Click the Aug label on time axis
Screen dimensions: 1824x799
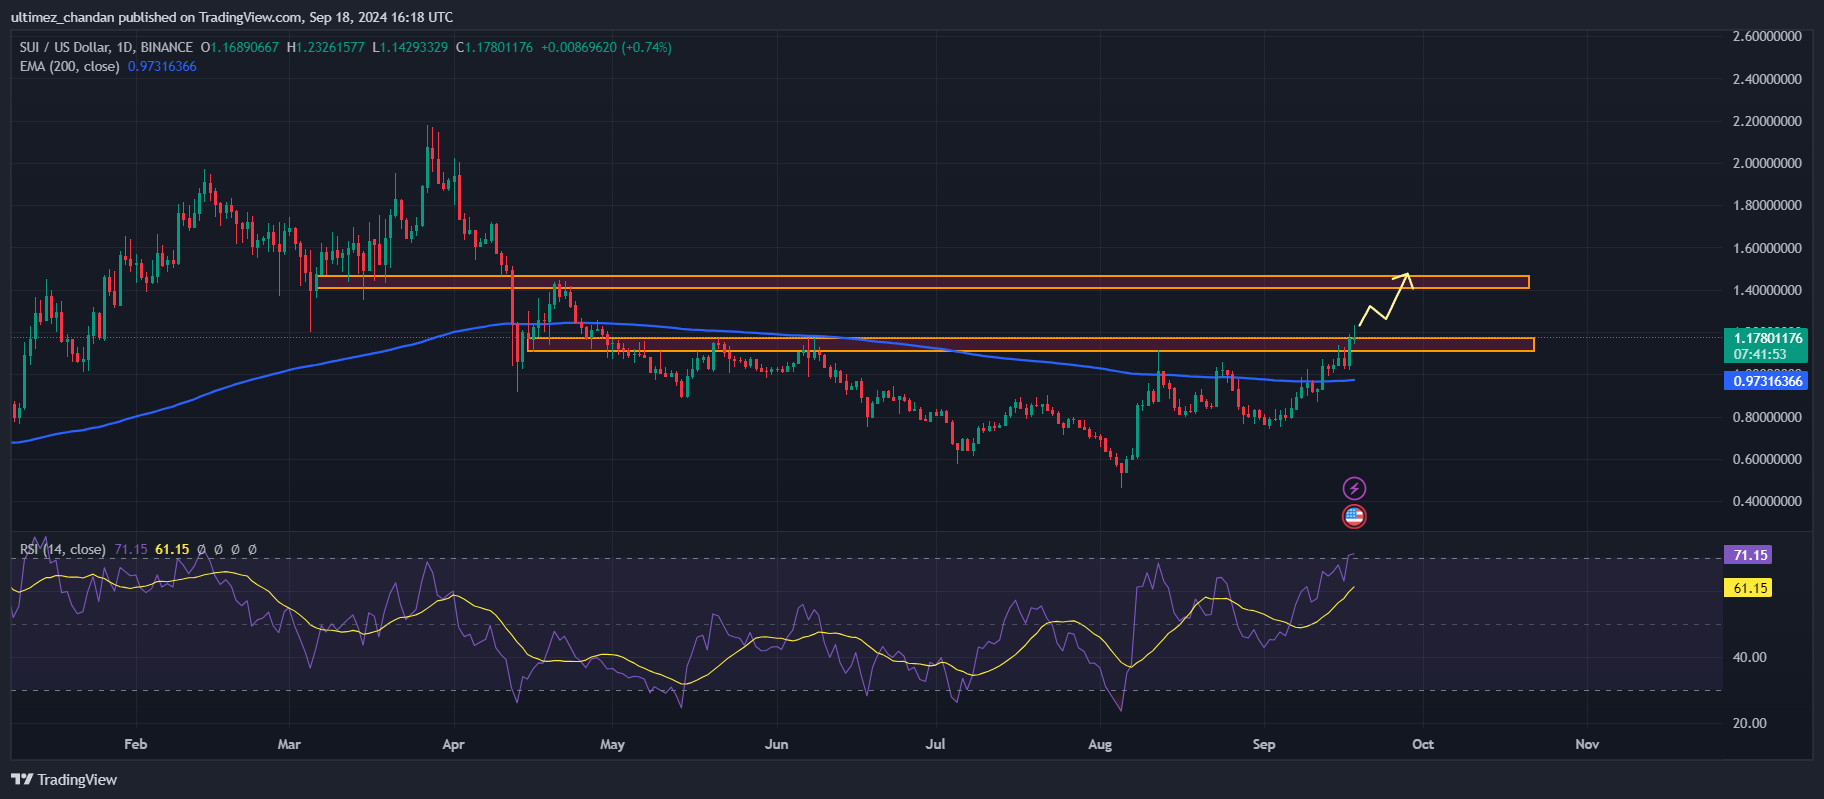1100,744
